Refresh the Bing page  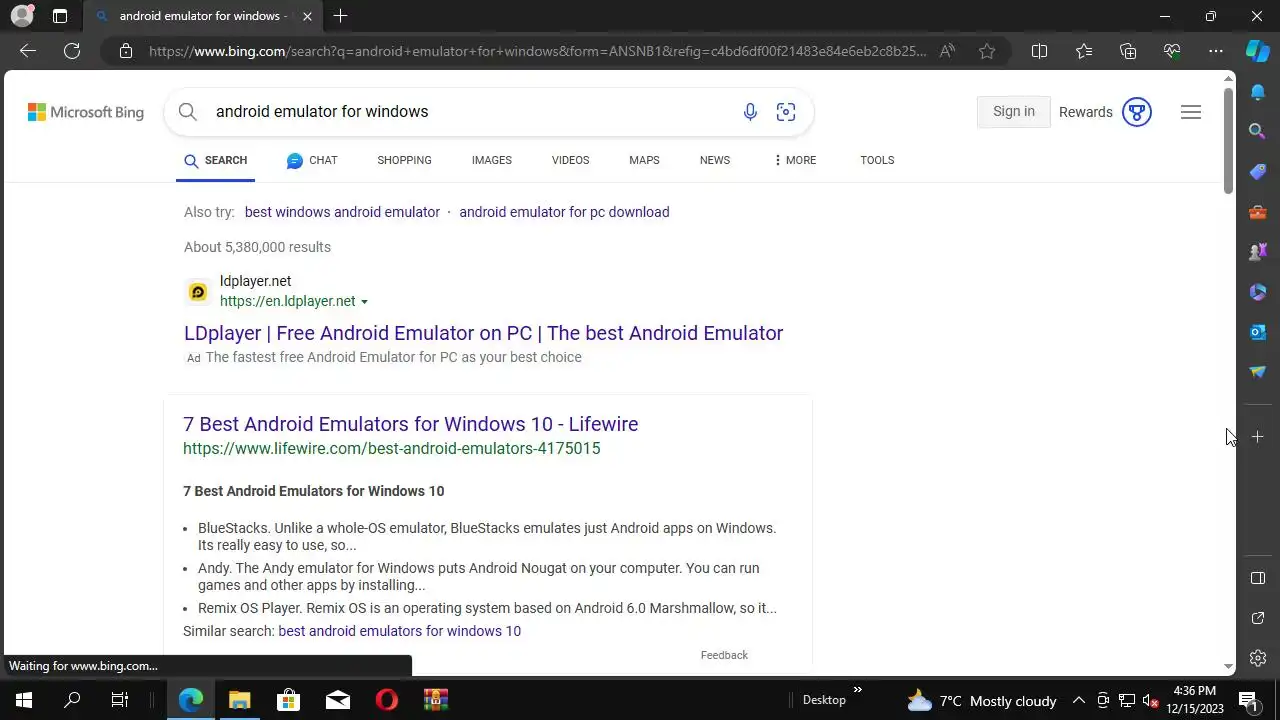[x=72, y=51]
